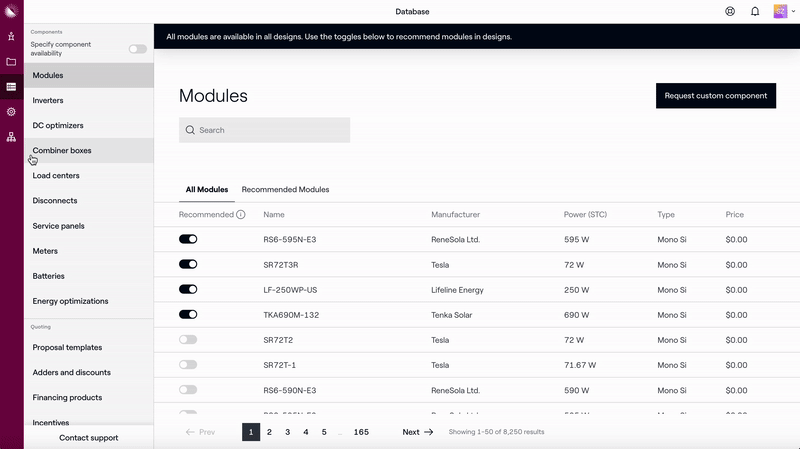Select the Database icon in the sidebar
Image resolution: width=800 pixels, height=449 pixels.
tap(11, 87)
